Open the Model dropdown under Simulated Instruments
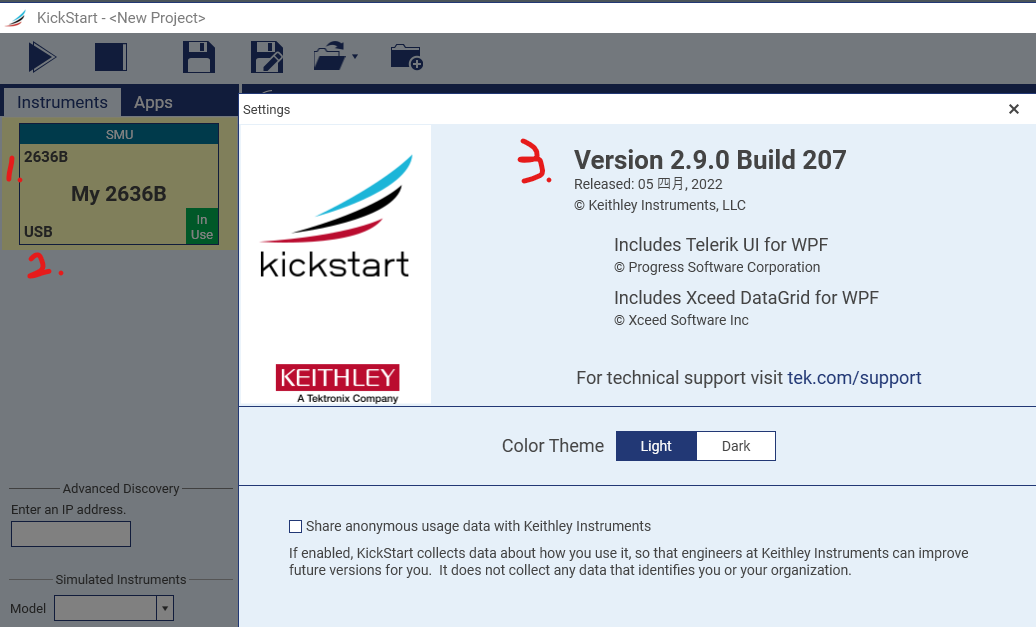The image size is (1036, 627). coord(163,608)
